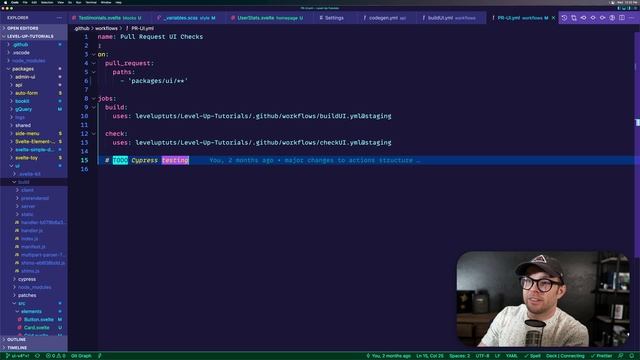
Task: Click the git blame 'You, 2 months ago' status item
Action: tap(389, 356)
